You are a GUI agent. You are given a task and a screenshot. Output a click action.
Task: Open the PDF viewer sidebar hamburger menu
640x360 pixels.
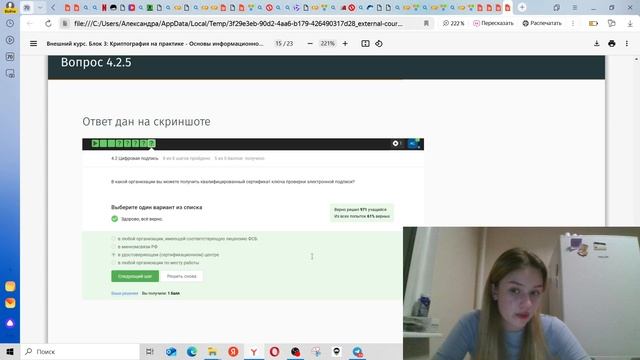pyautogui.click(x=33, y=43)
